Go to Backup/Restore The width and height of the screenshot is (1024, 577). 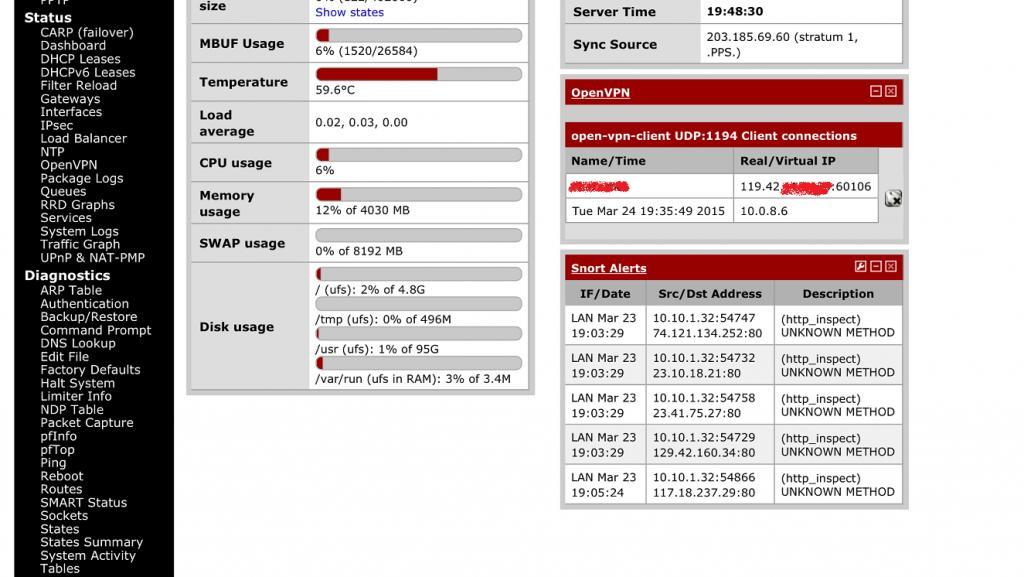[89, 317]
